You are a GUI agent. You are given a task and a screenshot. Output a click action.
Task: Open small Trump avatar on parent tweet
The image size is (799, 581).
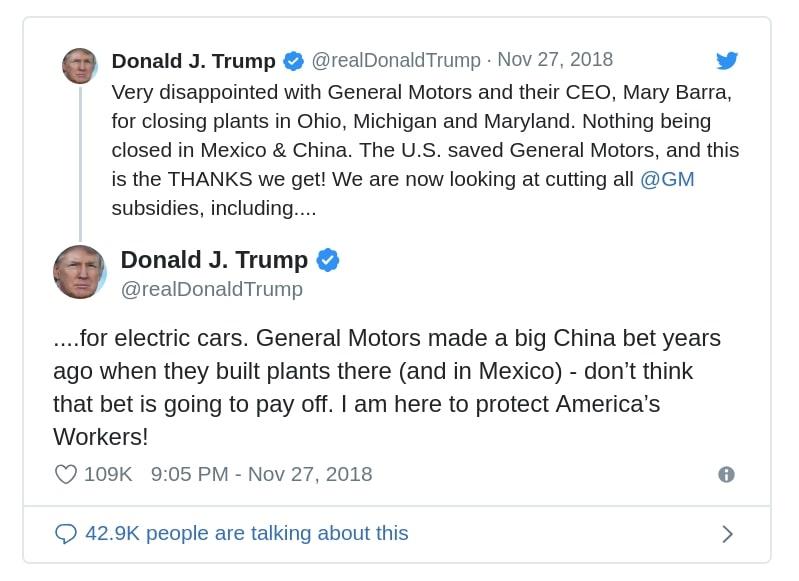79,66
